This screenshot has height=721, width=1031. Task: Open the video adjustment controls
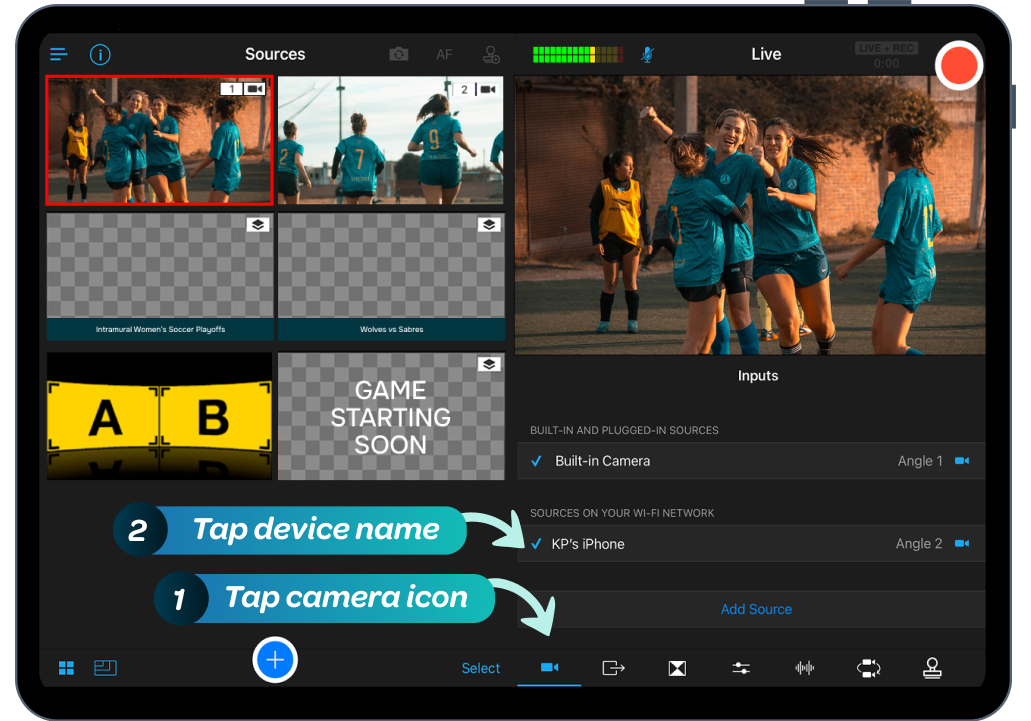pos(741,667)
